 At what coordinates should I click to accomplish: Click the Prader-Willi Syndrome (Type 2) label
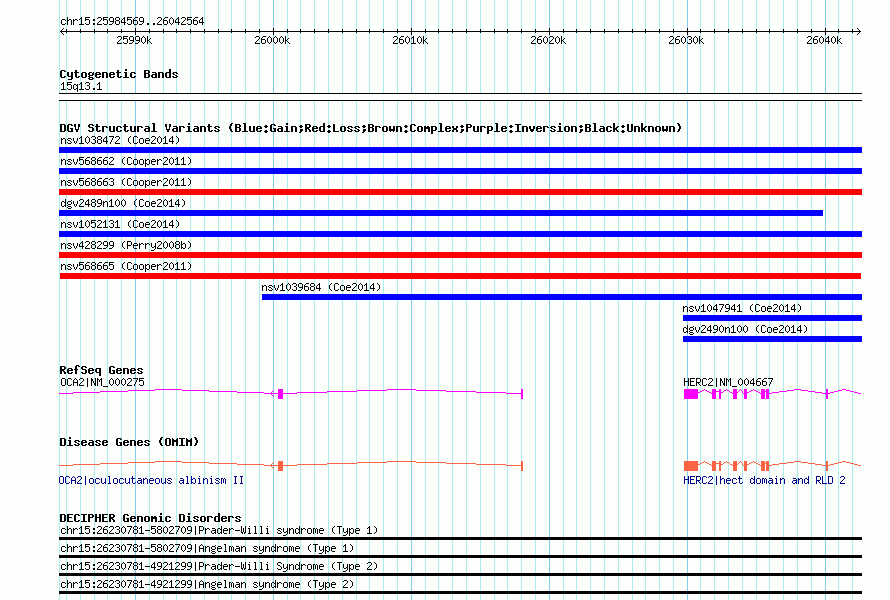pyautogui.click(x=219, y=567)
